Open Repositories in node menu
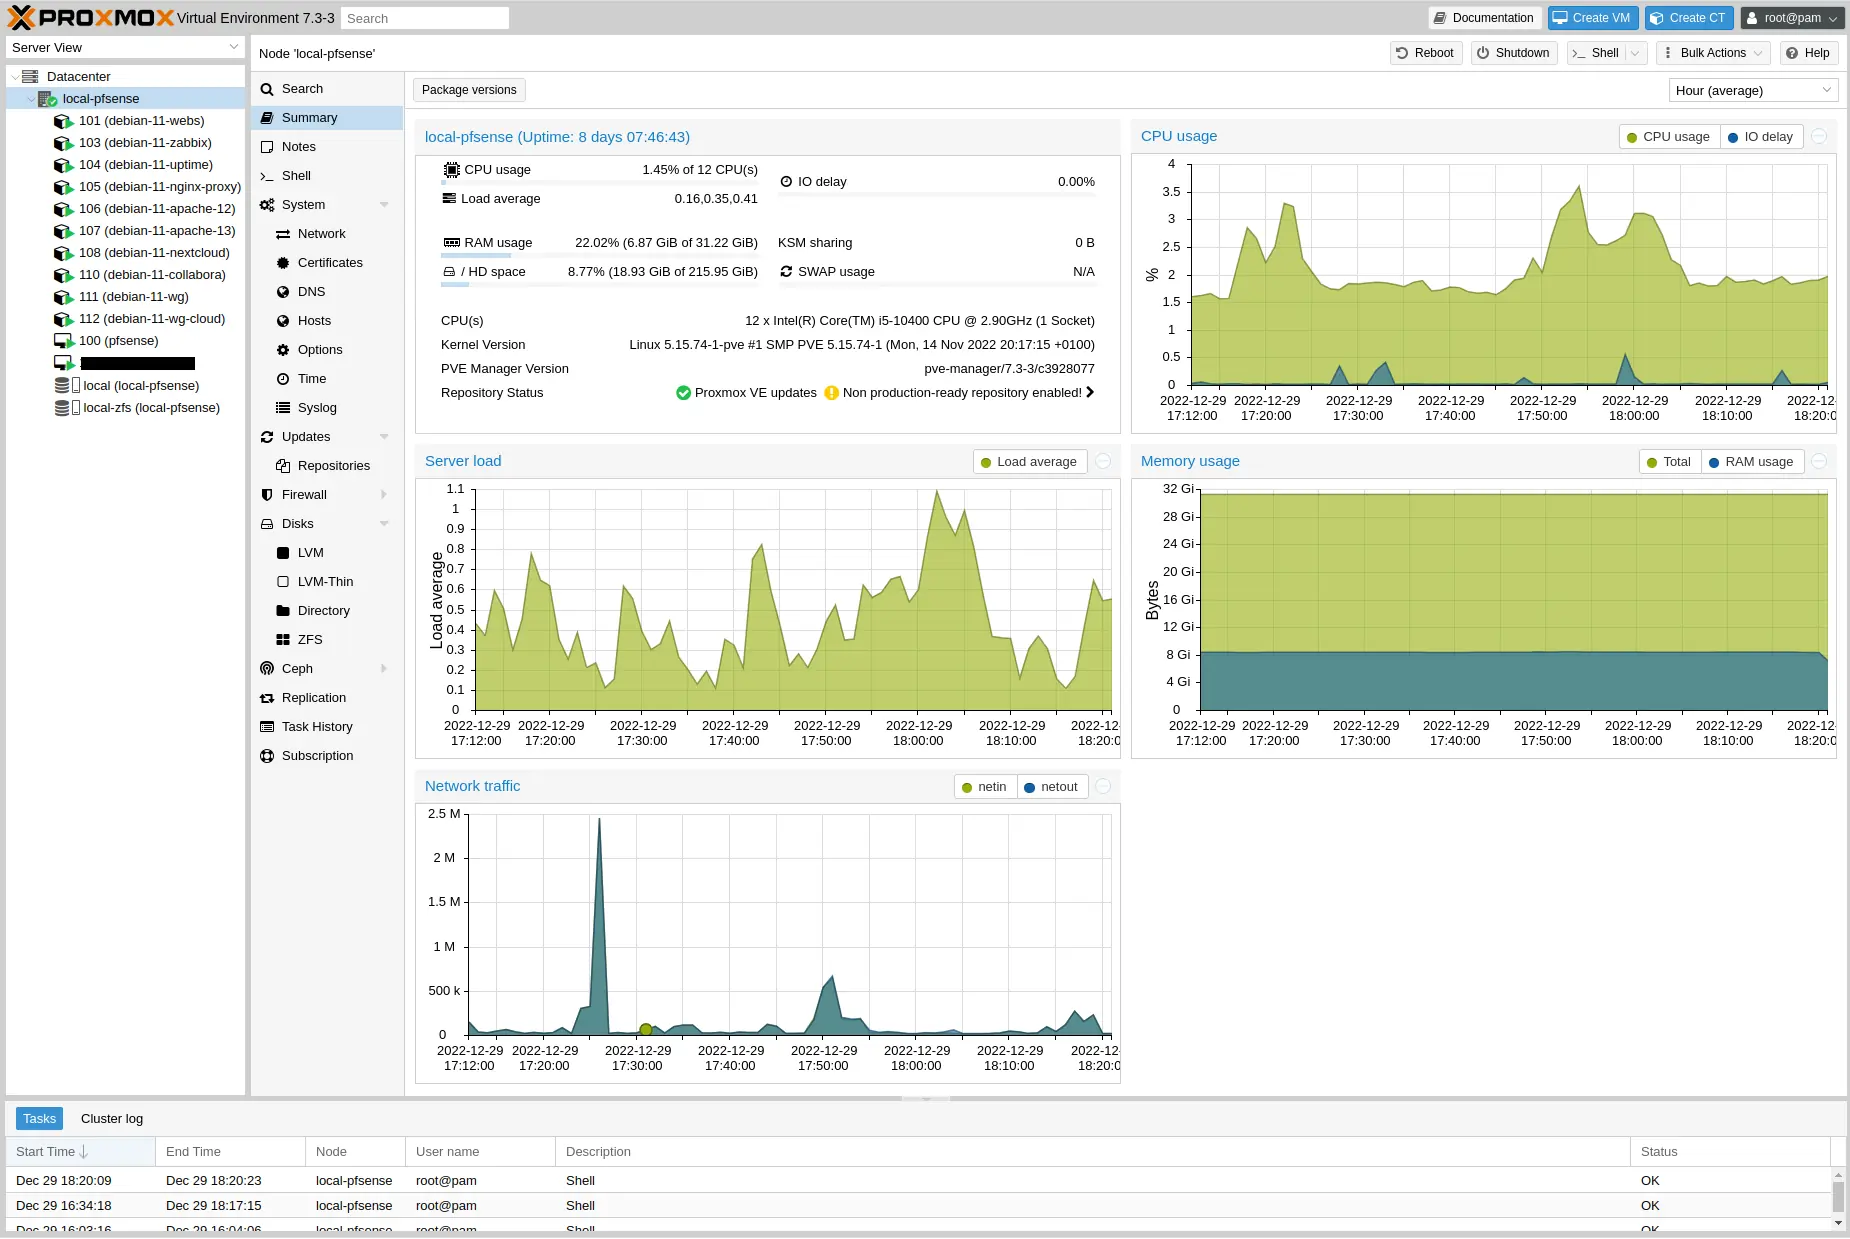Viewport: 1850px width, 1239px height. tap(327, 466)
